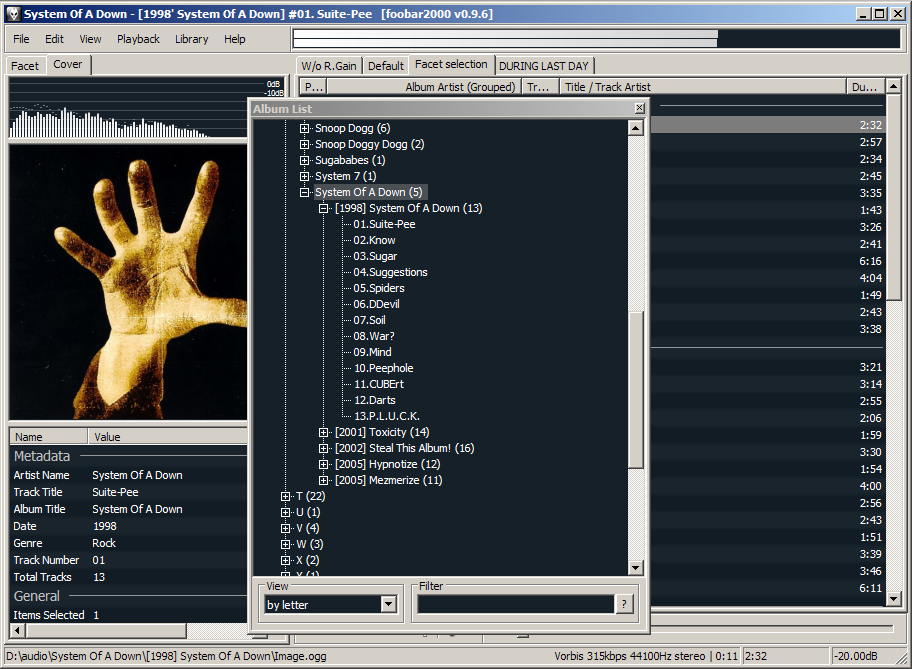Open the Help menu
The height and width of the screenshot is (669, 912).
(x=234, y=39)
